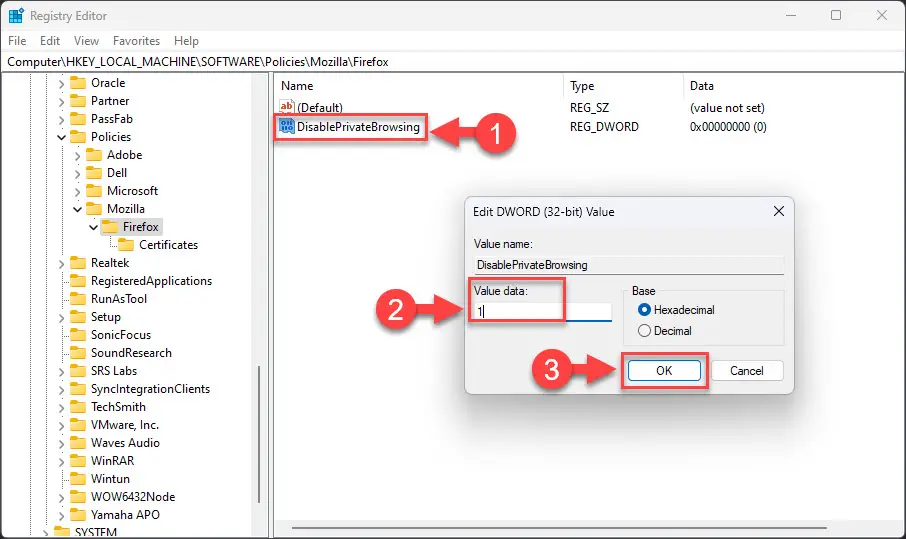Click the Wintun folder icon

78,478
